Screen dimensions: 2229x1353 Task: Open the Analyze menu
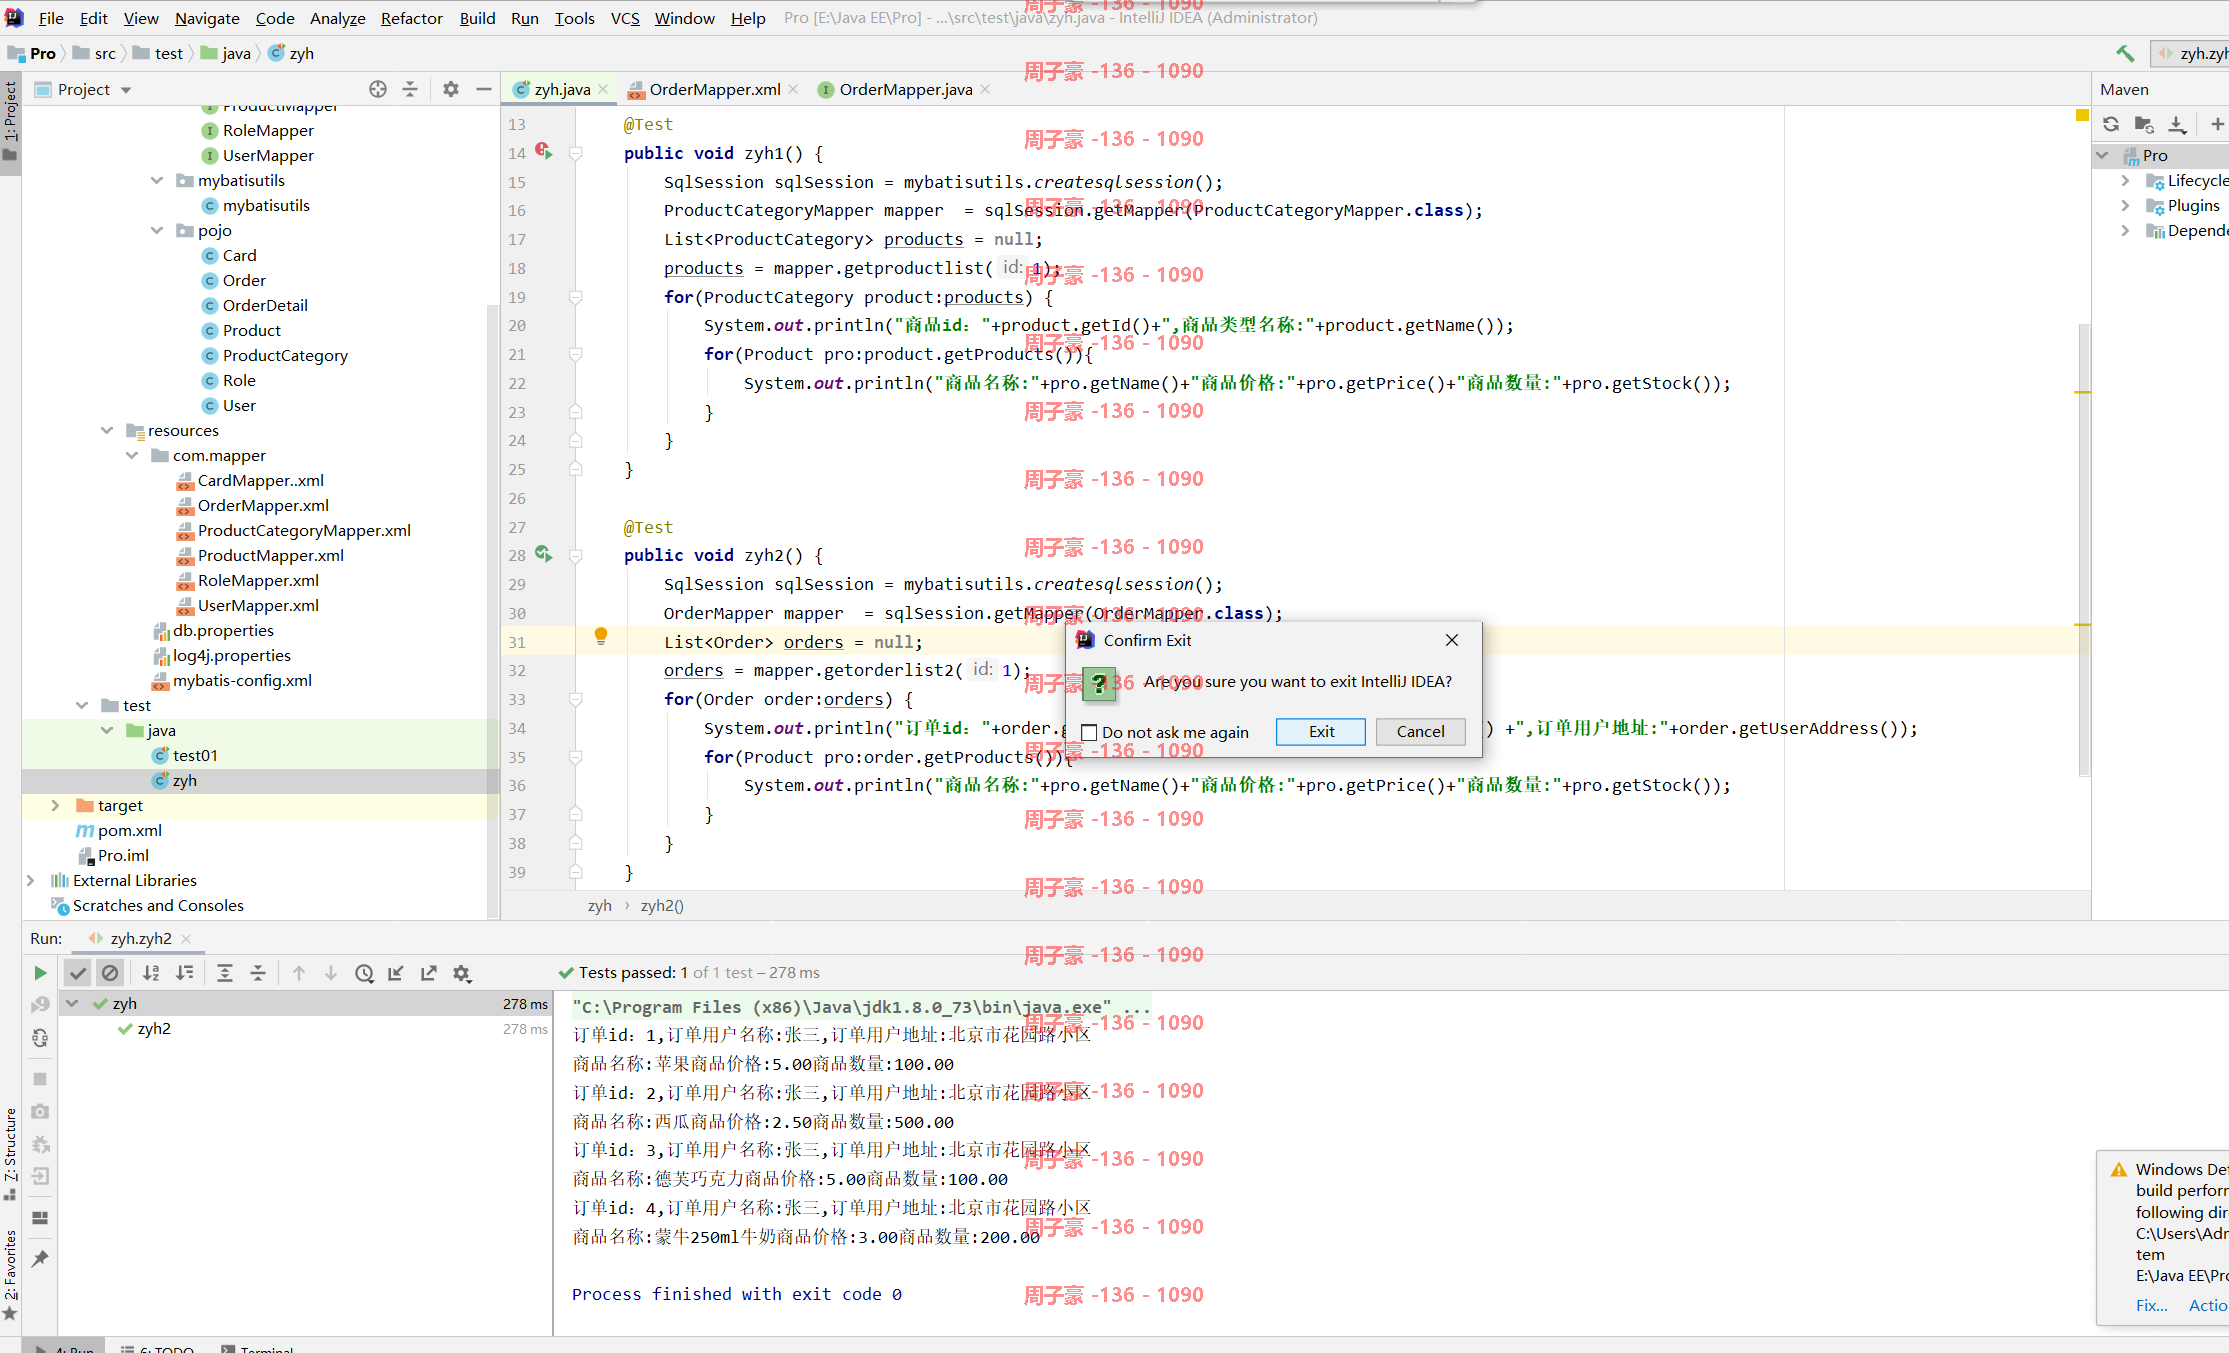(338, 18)
